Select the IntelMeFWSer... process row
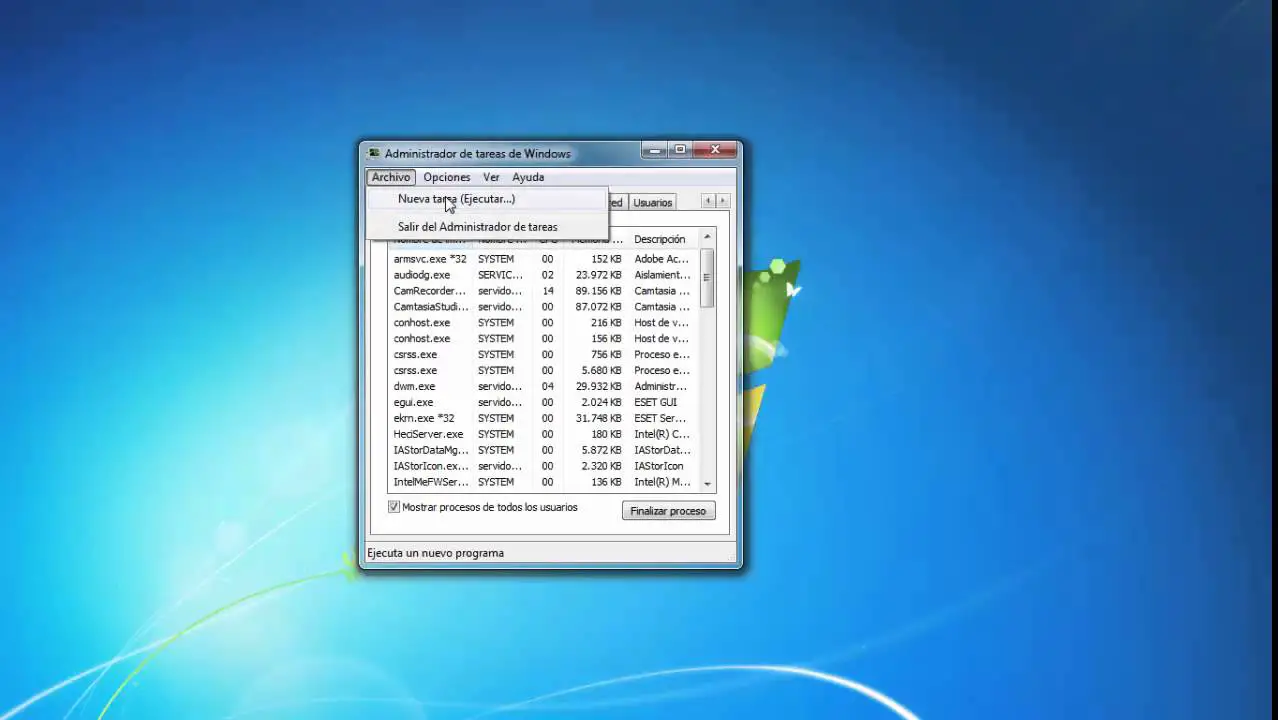1278x720 pixels. click(544, 483)
